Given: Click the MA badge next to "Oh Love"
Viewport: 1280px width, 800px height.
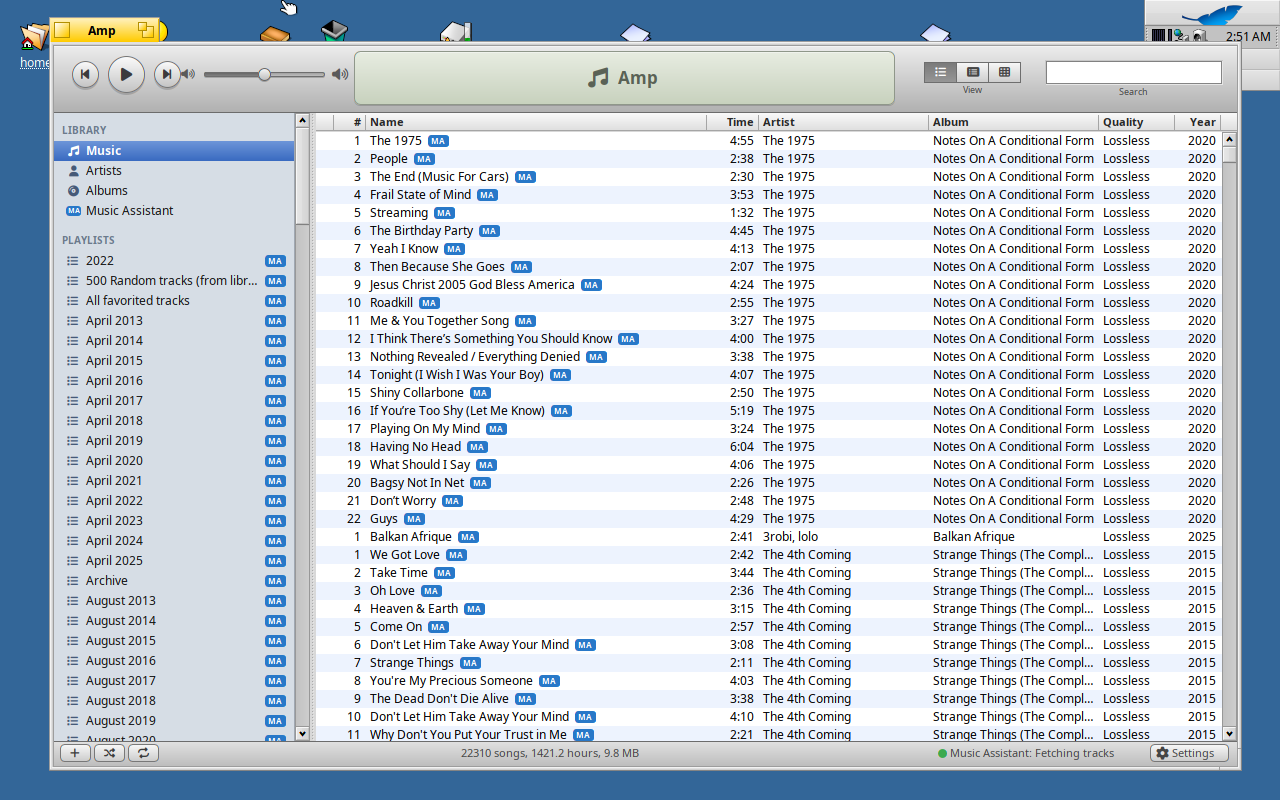Looking at the screenshot, I should [x=431, y=591].
